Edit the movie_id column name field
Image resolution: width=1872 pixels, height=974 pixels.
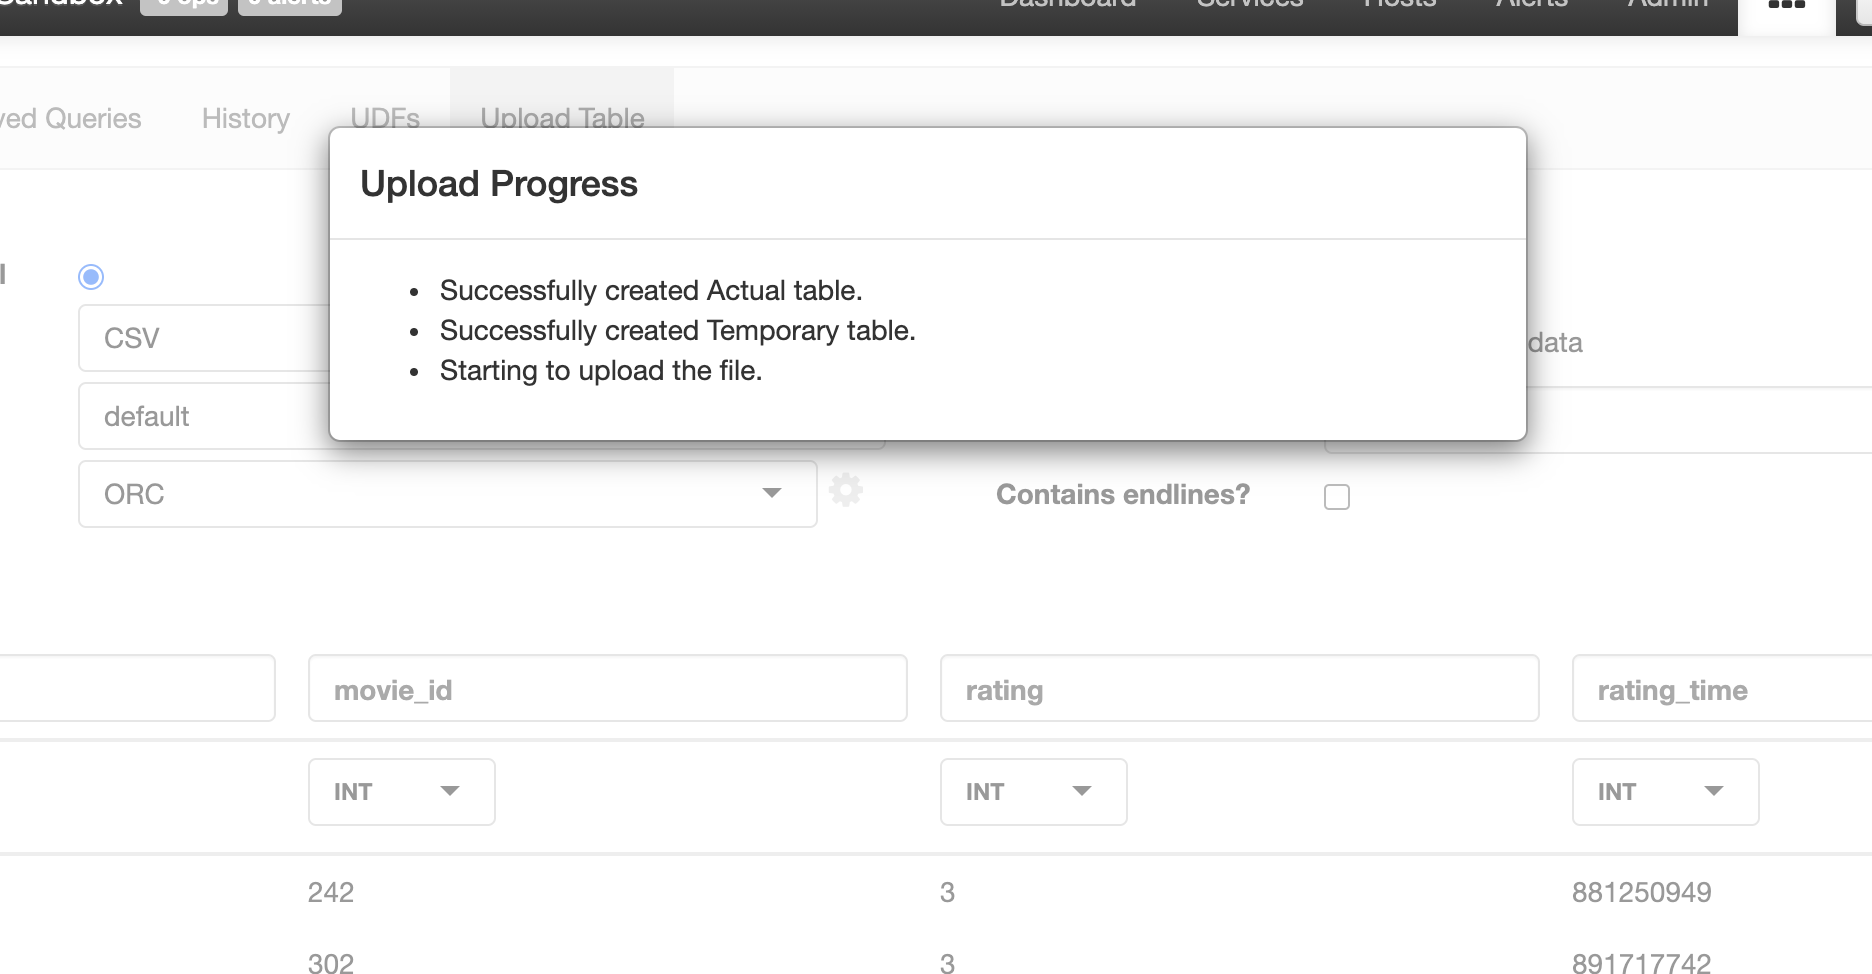point(608,688)
